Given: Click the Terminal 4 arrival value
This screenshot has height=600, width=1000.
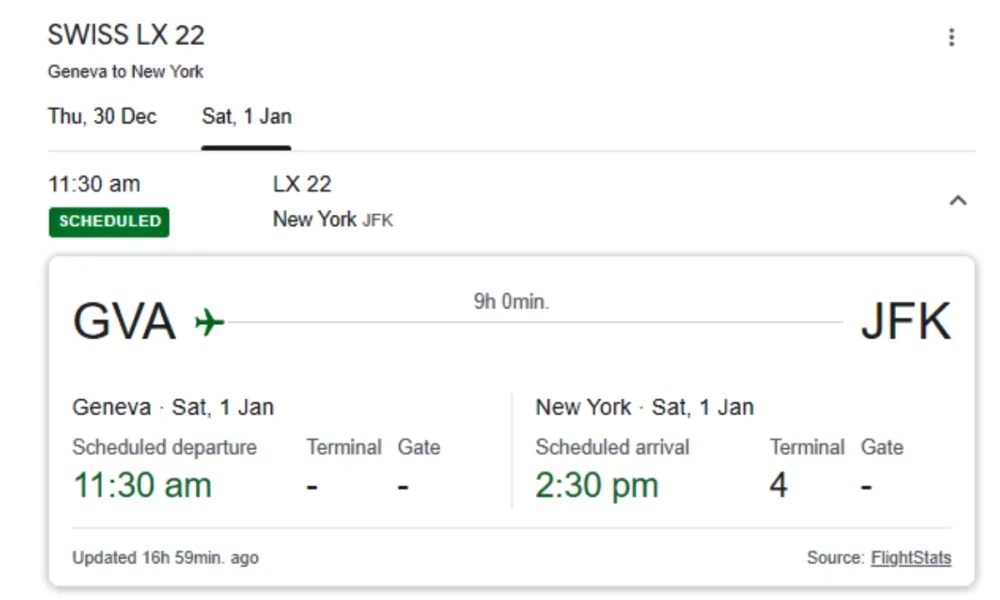Looking at the screenshot, I should click(x=778, y=484).
